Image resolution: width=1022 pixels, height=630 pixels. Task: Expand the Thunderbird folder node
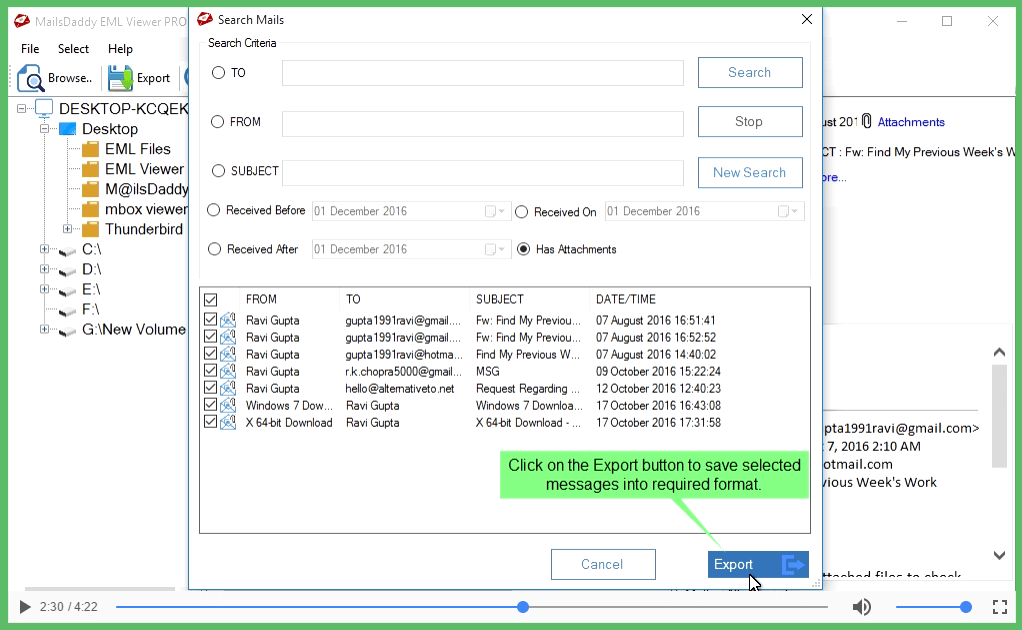(67, 229)
